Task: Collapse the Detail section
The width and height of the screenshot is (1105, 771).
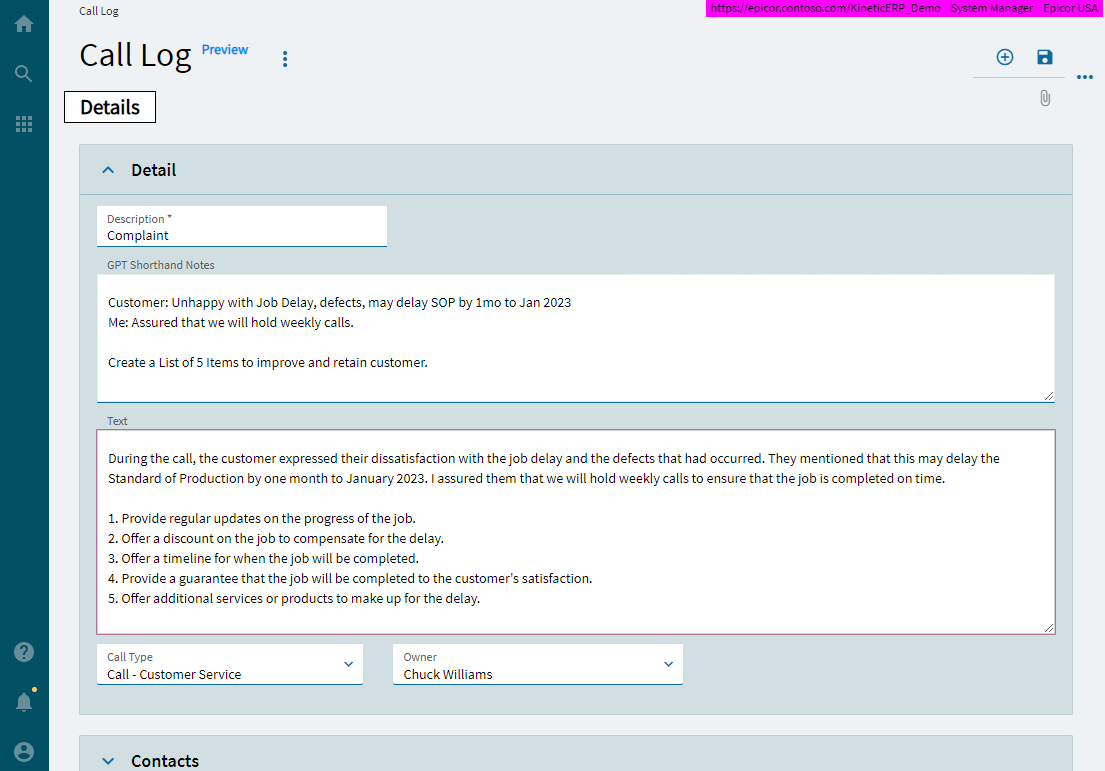Action: (x=108, y=169)
